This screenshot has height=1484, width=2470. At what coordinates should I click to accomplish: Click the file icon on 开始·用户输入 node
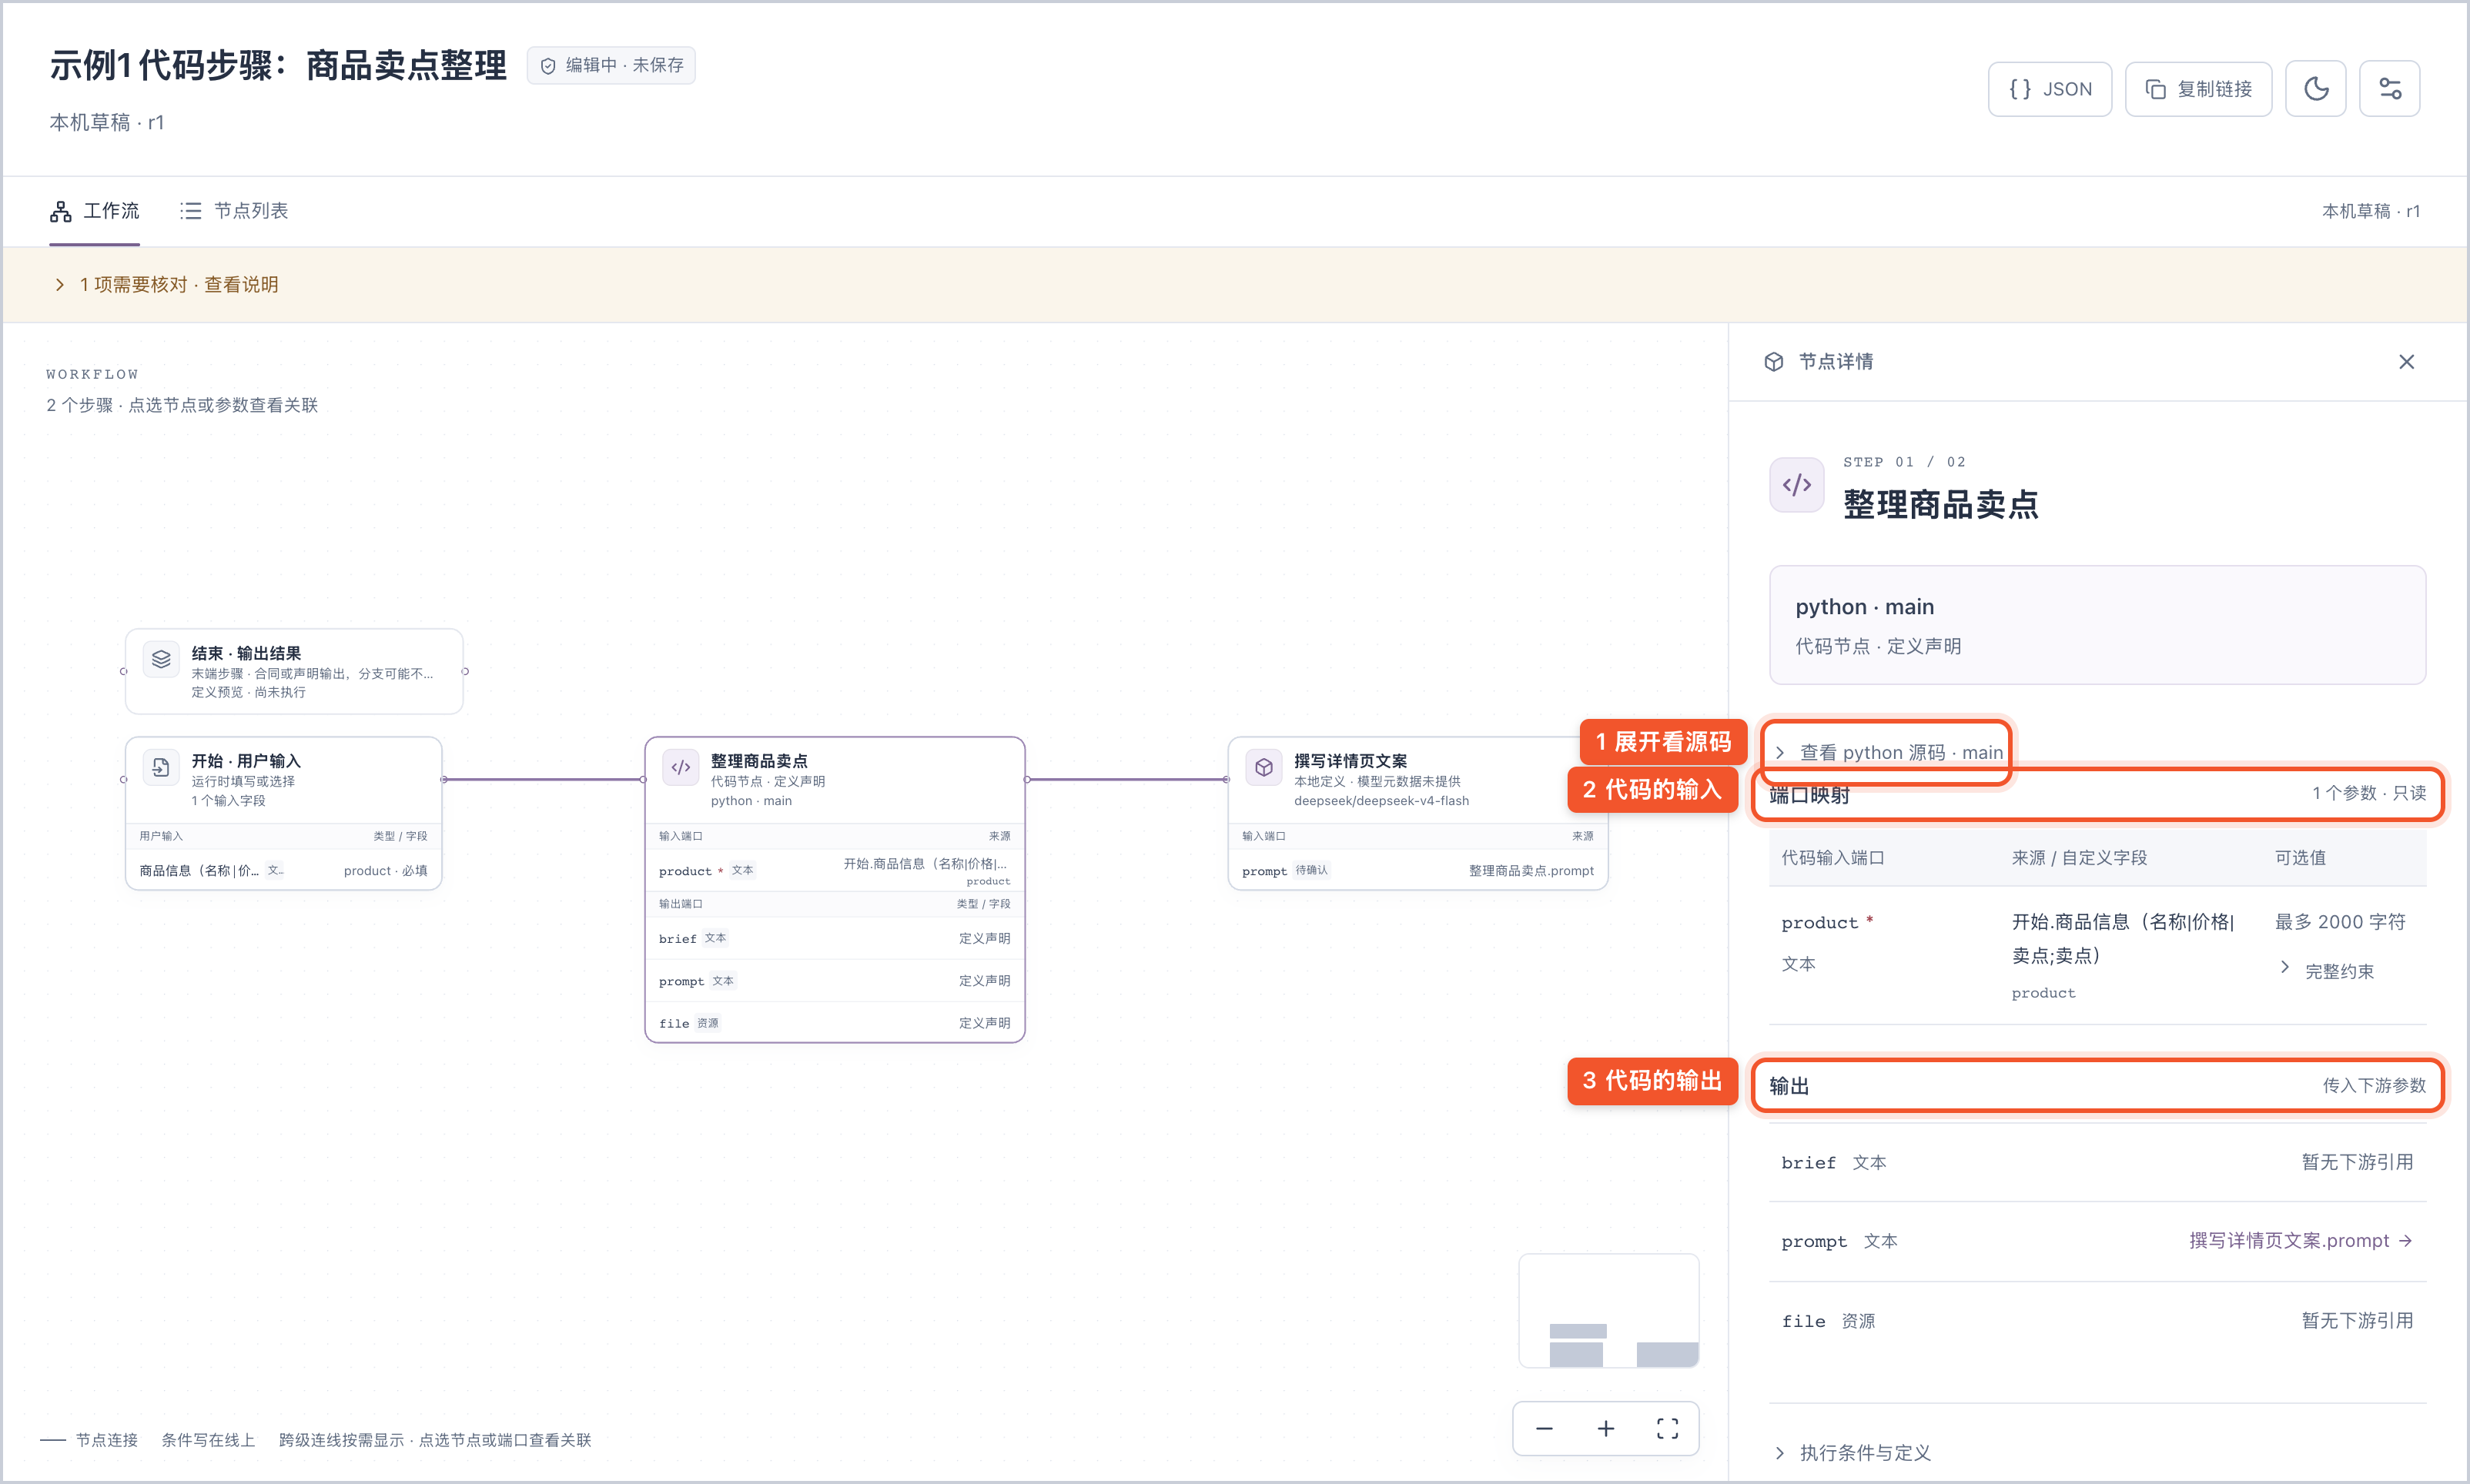[161, 767]
